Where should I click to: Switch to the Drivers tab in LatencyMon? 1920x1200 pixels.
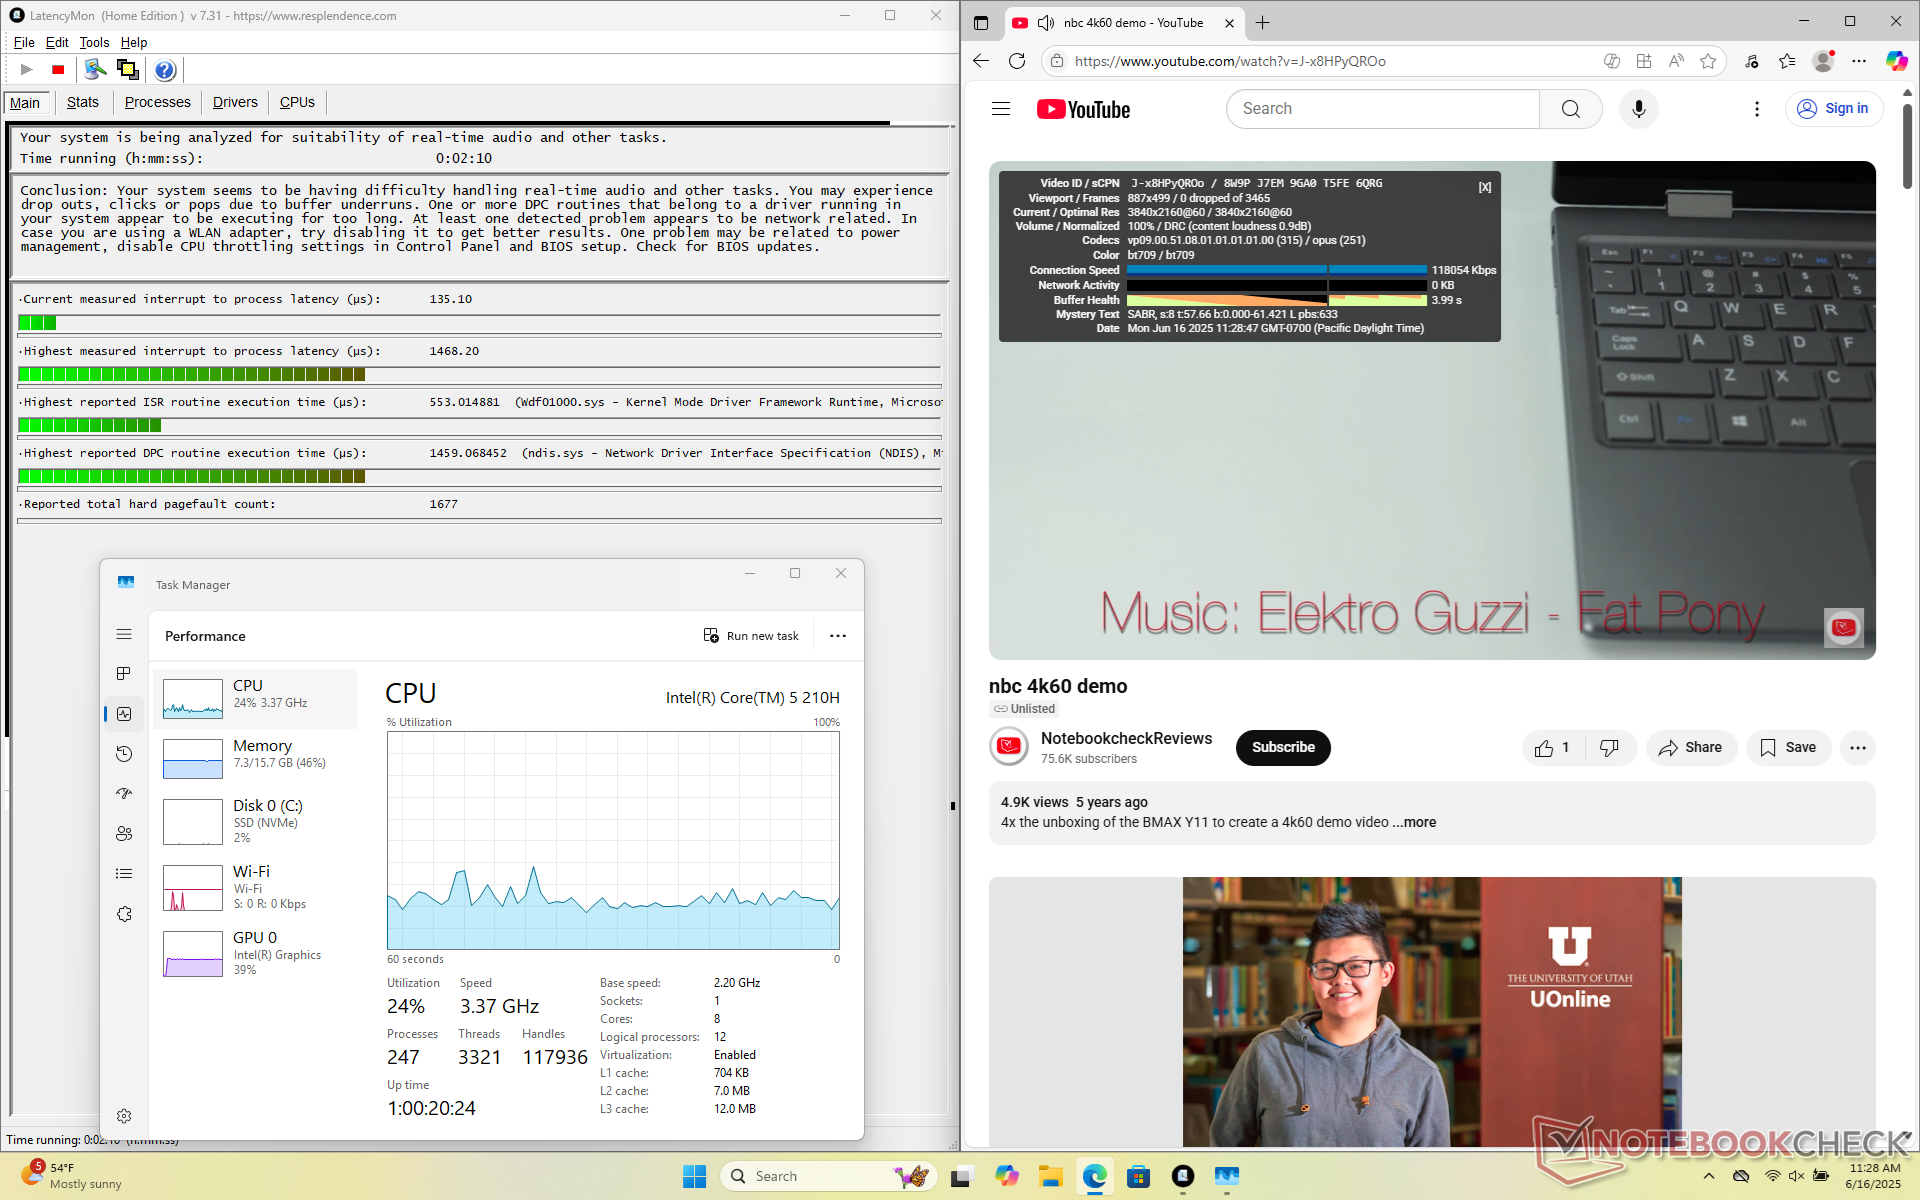[x=235, y=102]
